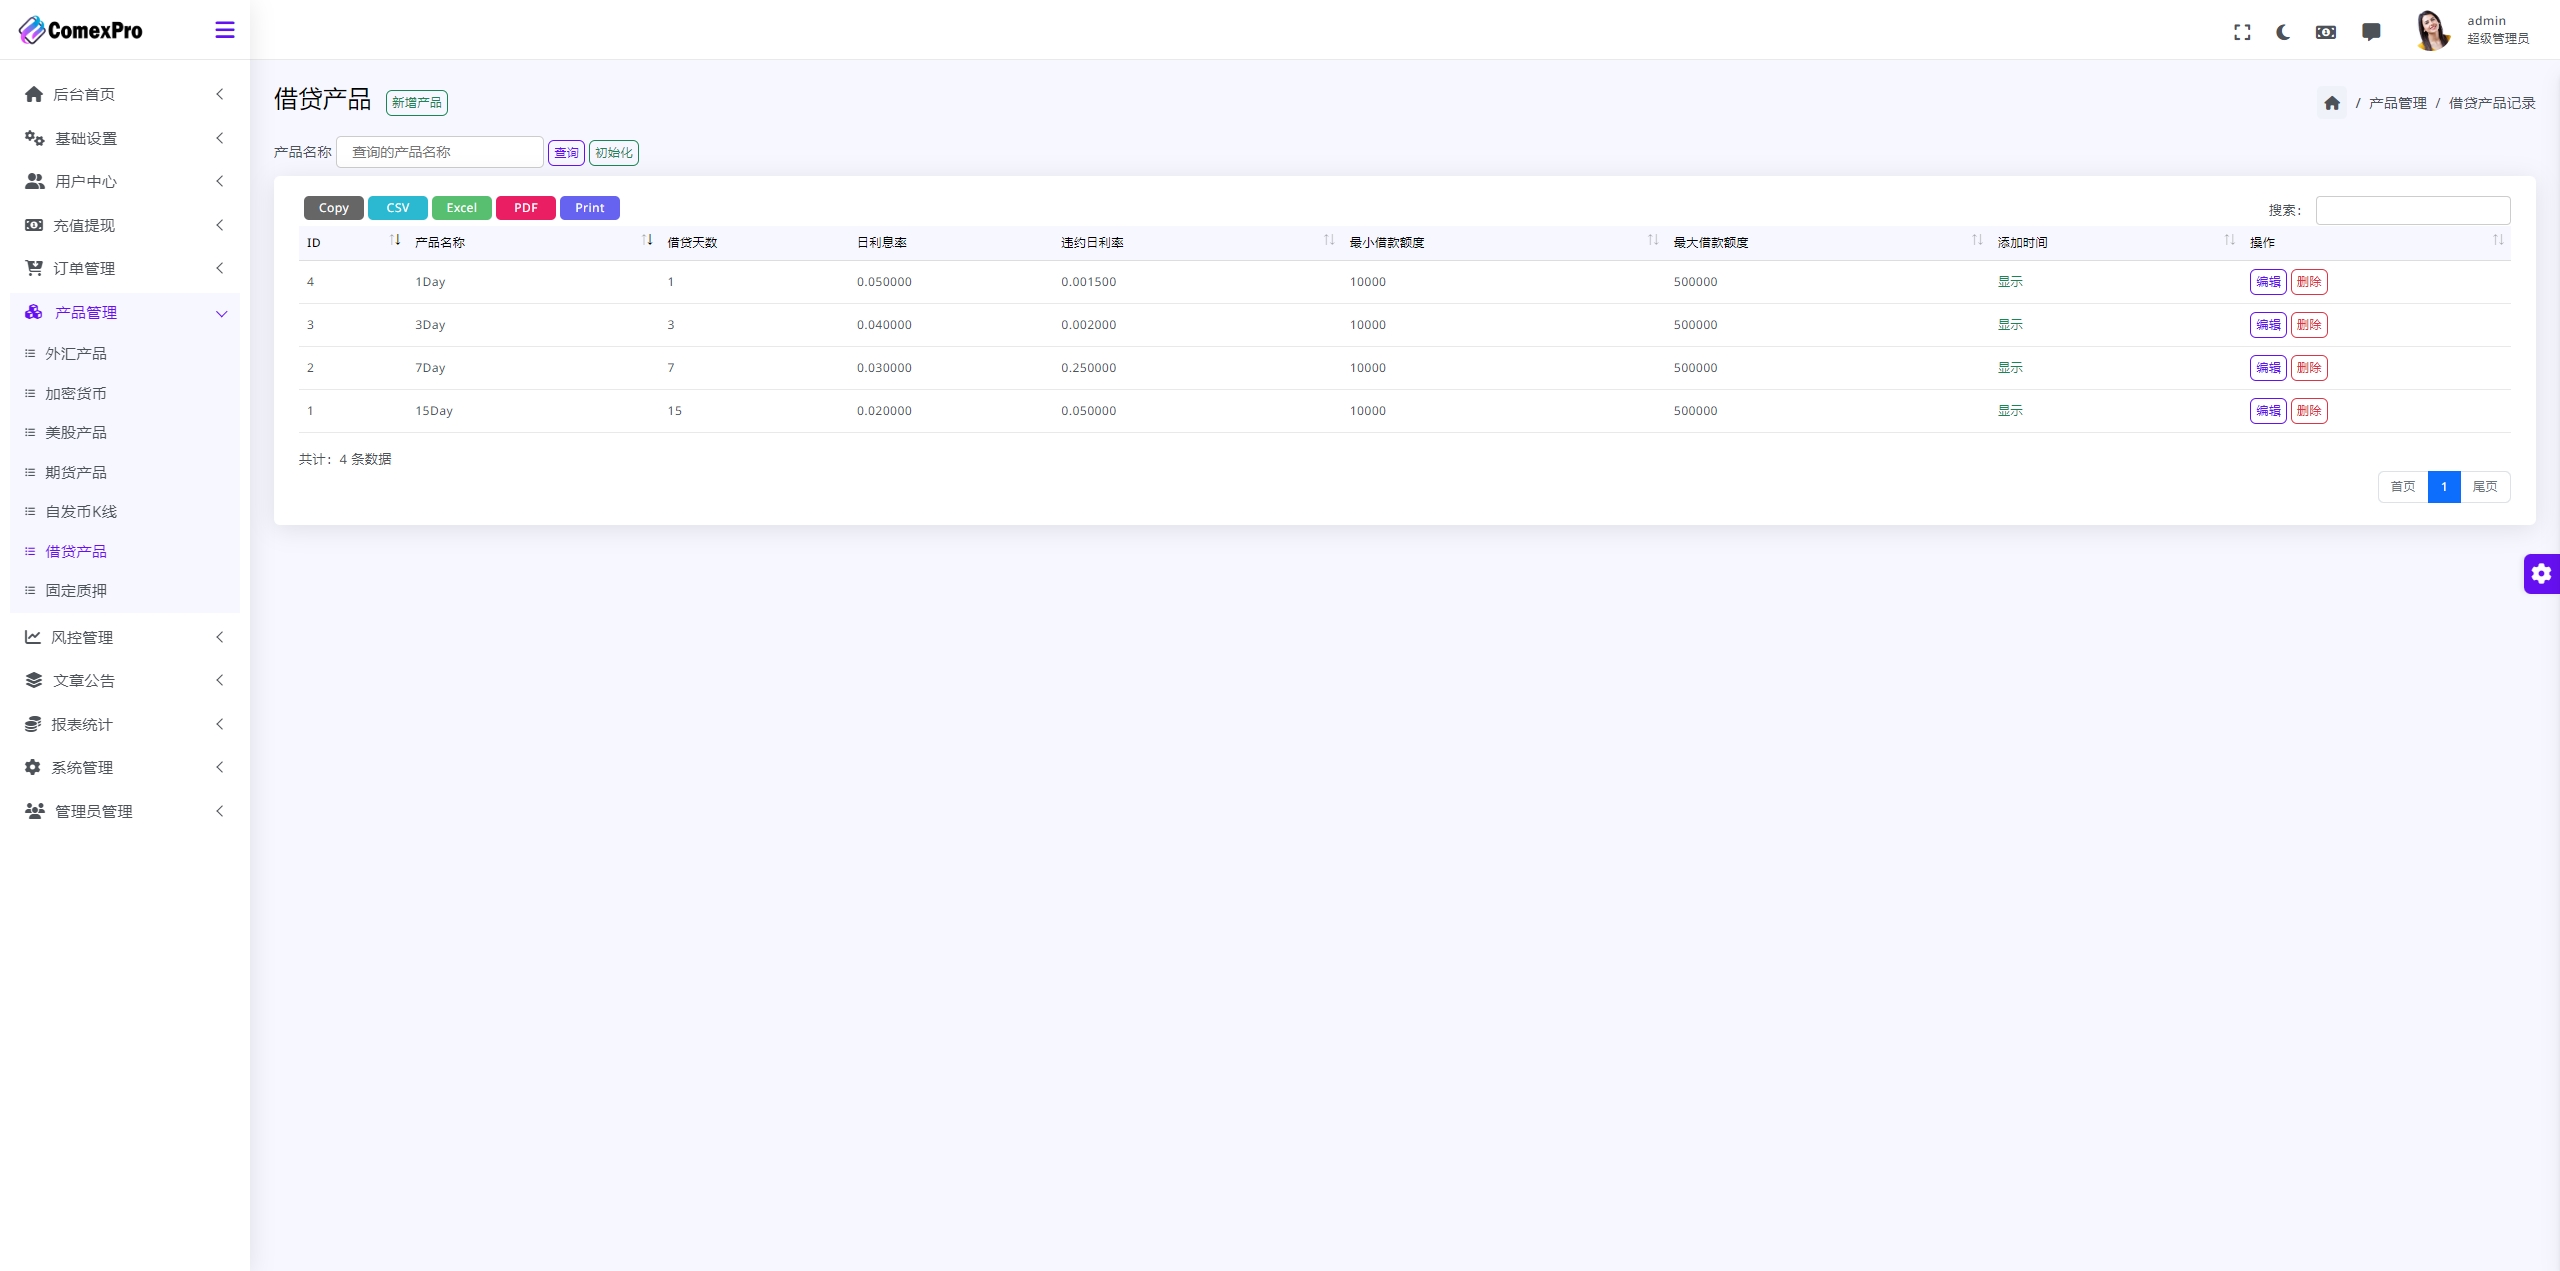Toggle visibility for 3Day product

tap(2011, 323)
